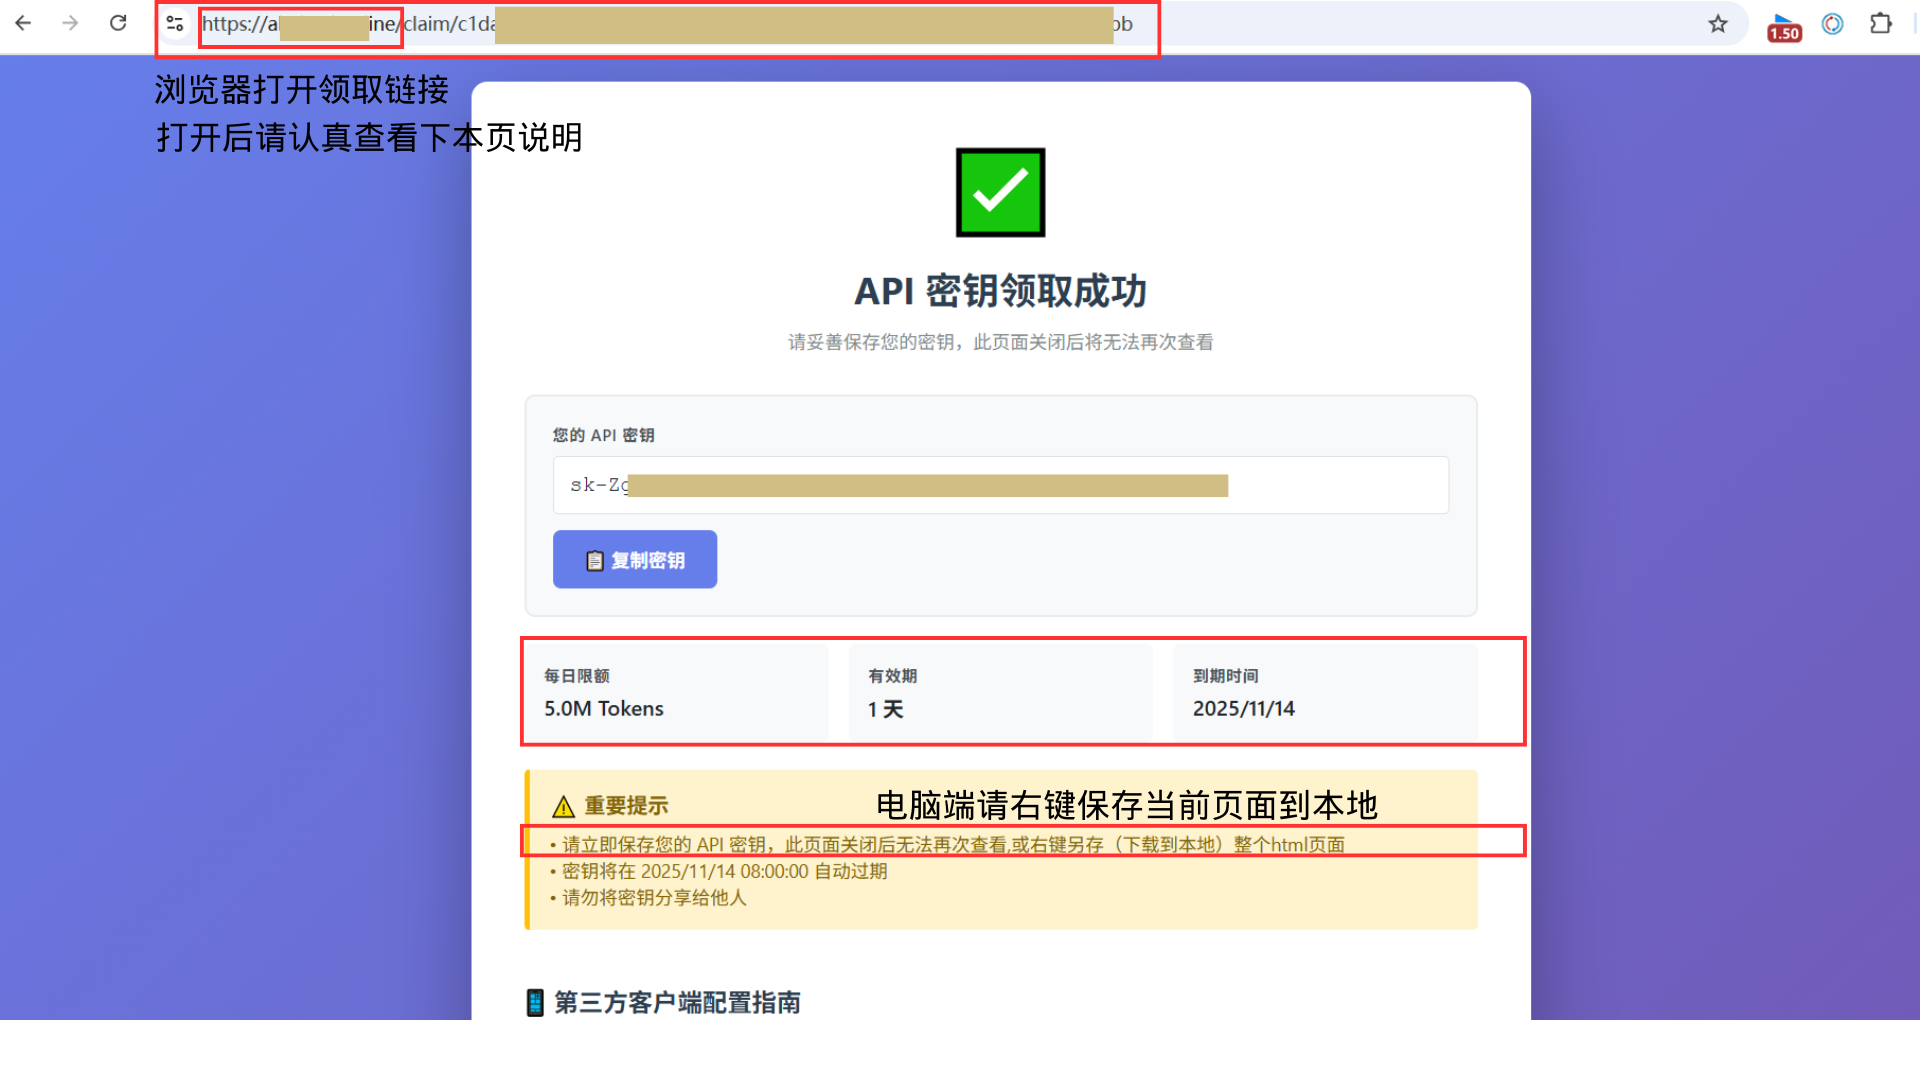This screenshot has height=1080, width=1920.
Task: Click the 5.0M Tokens daily limit value
Action: click(x=602, y=708)
